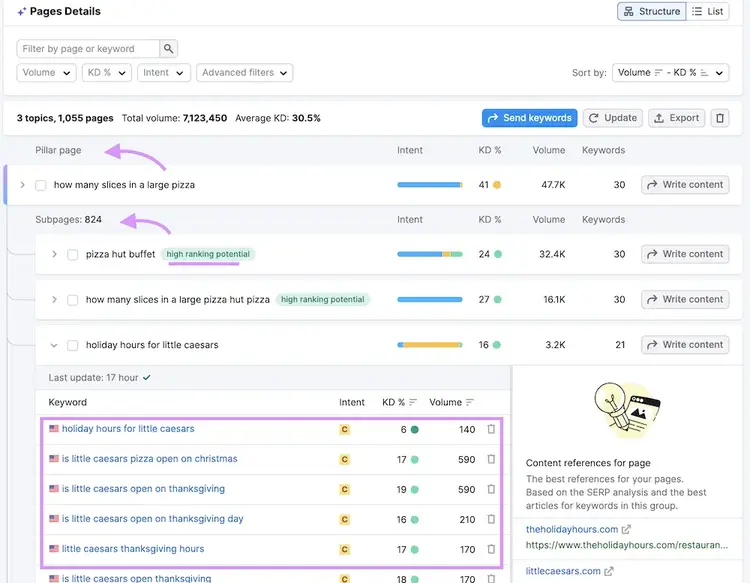Click the sparkle icon beside Pages Details
The image size is (750, 583).
coord(22,11)
